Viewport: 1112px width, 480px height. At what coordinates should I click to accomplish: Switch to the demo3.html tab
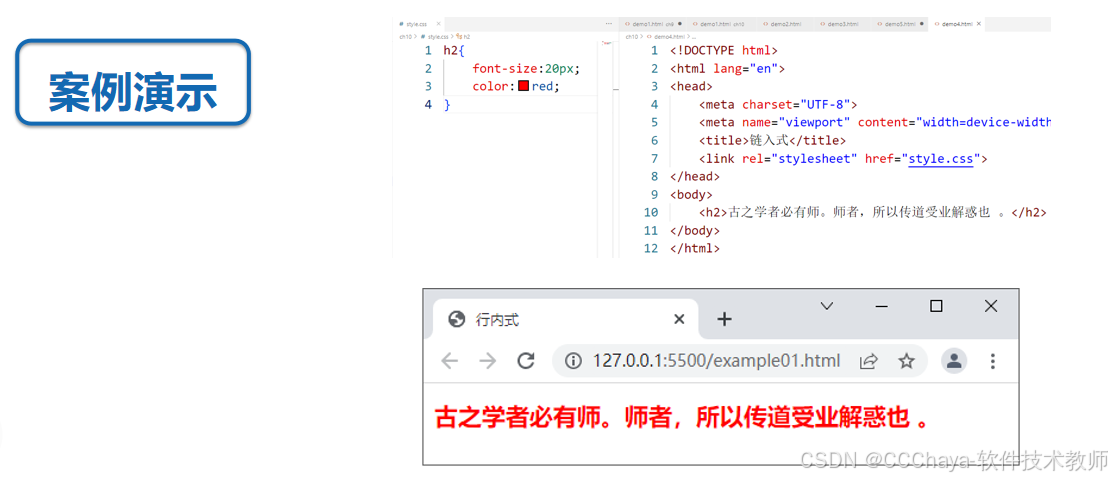(x=843, y=24)
